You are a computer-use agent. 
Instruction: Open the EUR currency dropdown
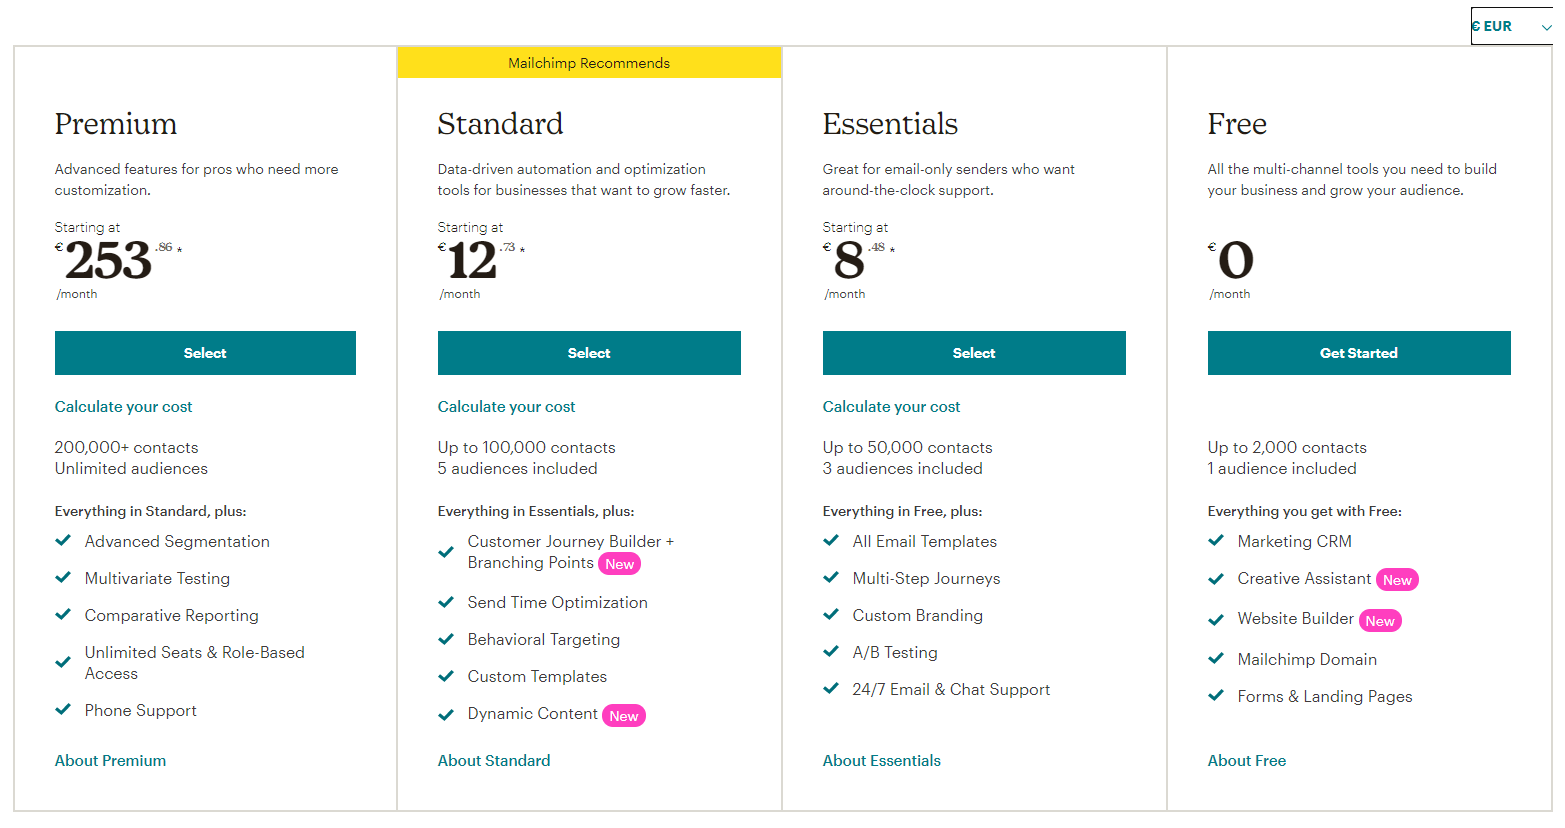coord(1511,26)
